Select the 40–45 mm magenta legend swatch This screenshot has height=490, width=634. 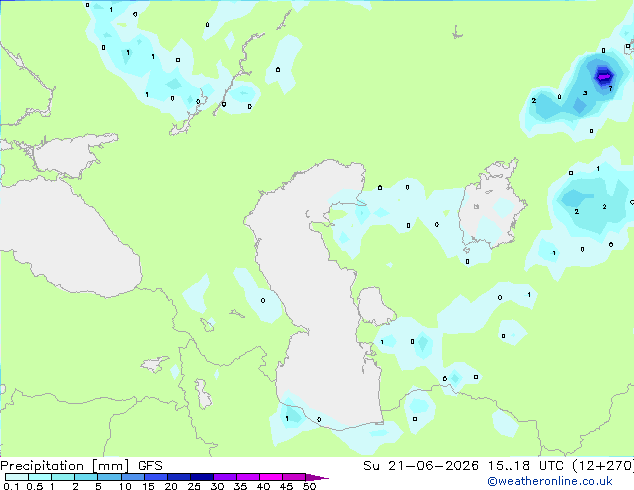pos(271,477)
